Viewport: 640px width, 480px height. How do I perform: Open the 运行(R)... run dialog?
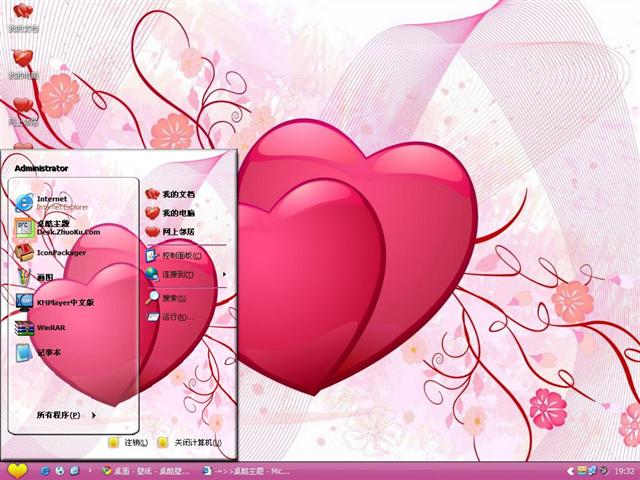click(170, 316)
